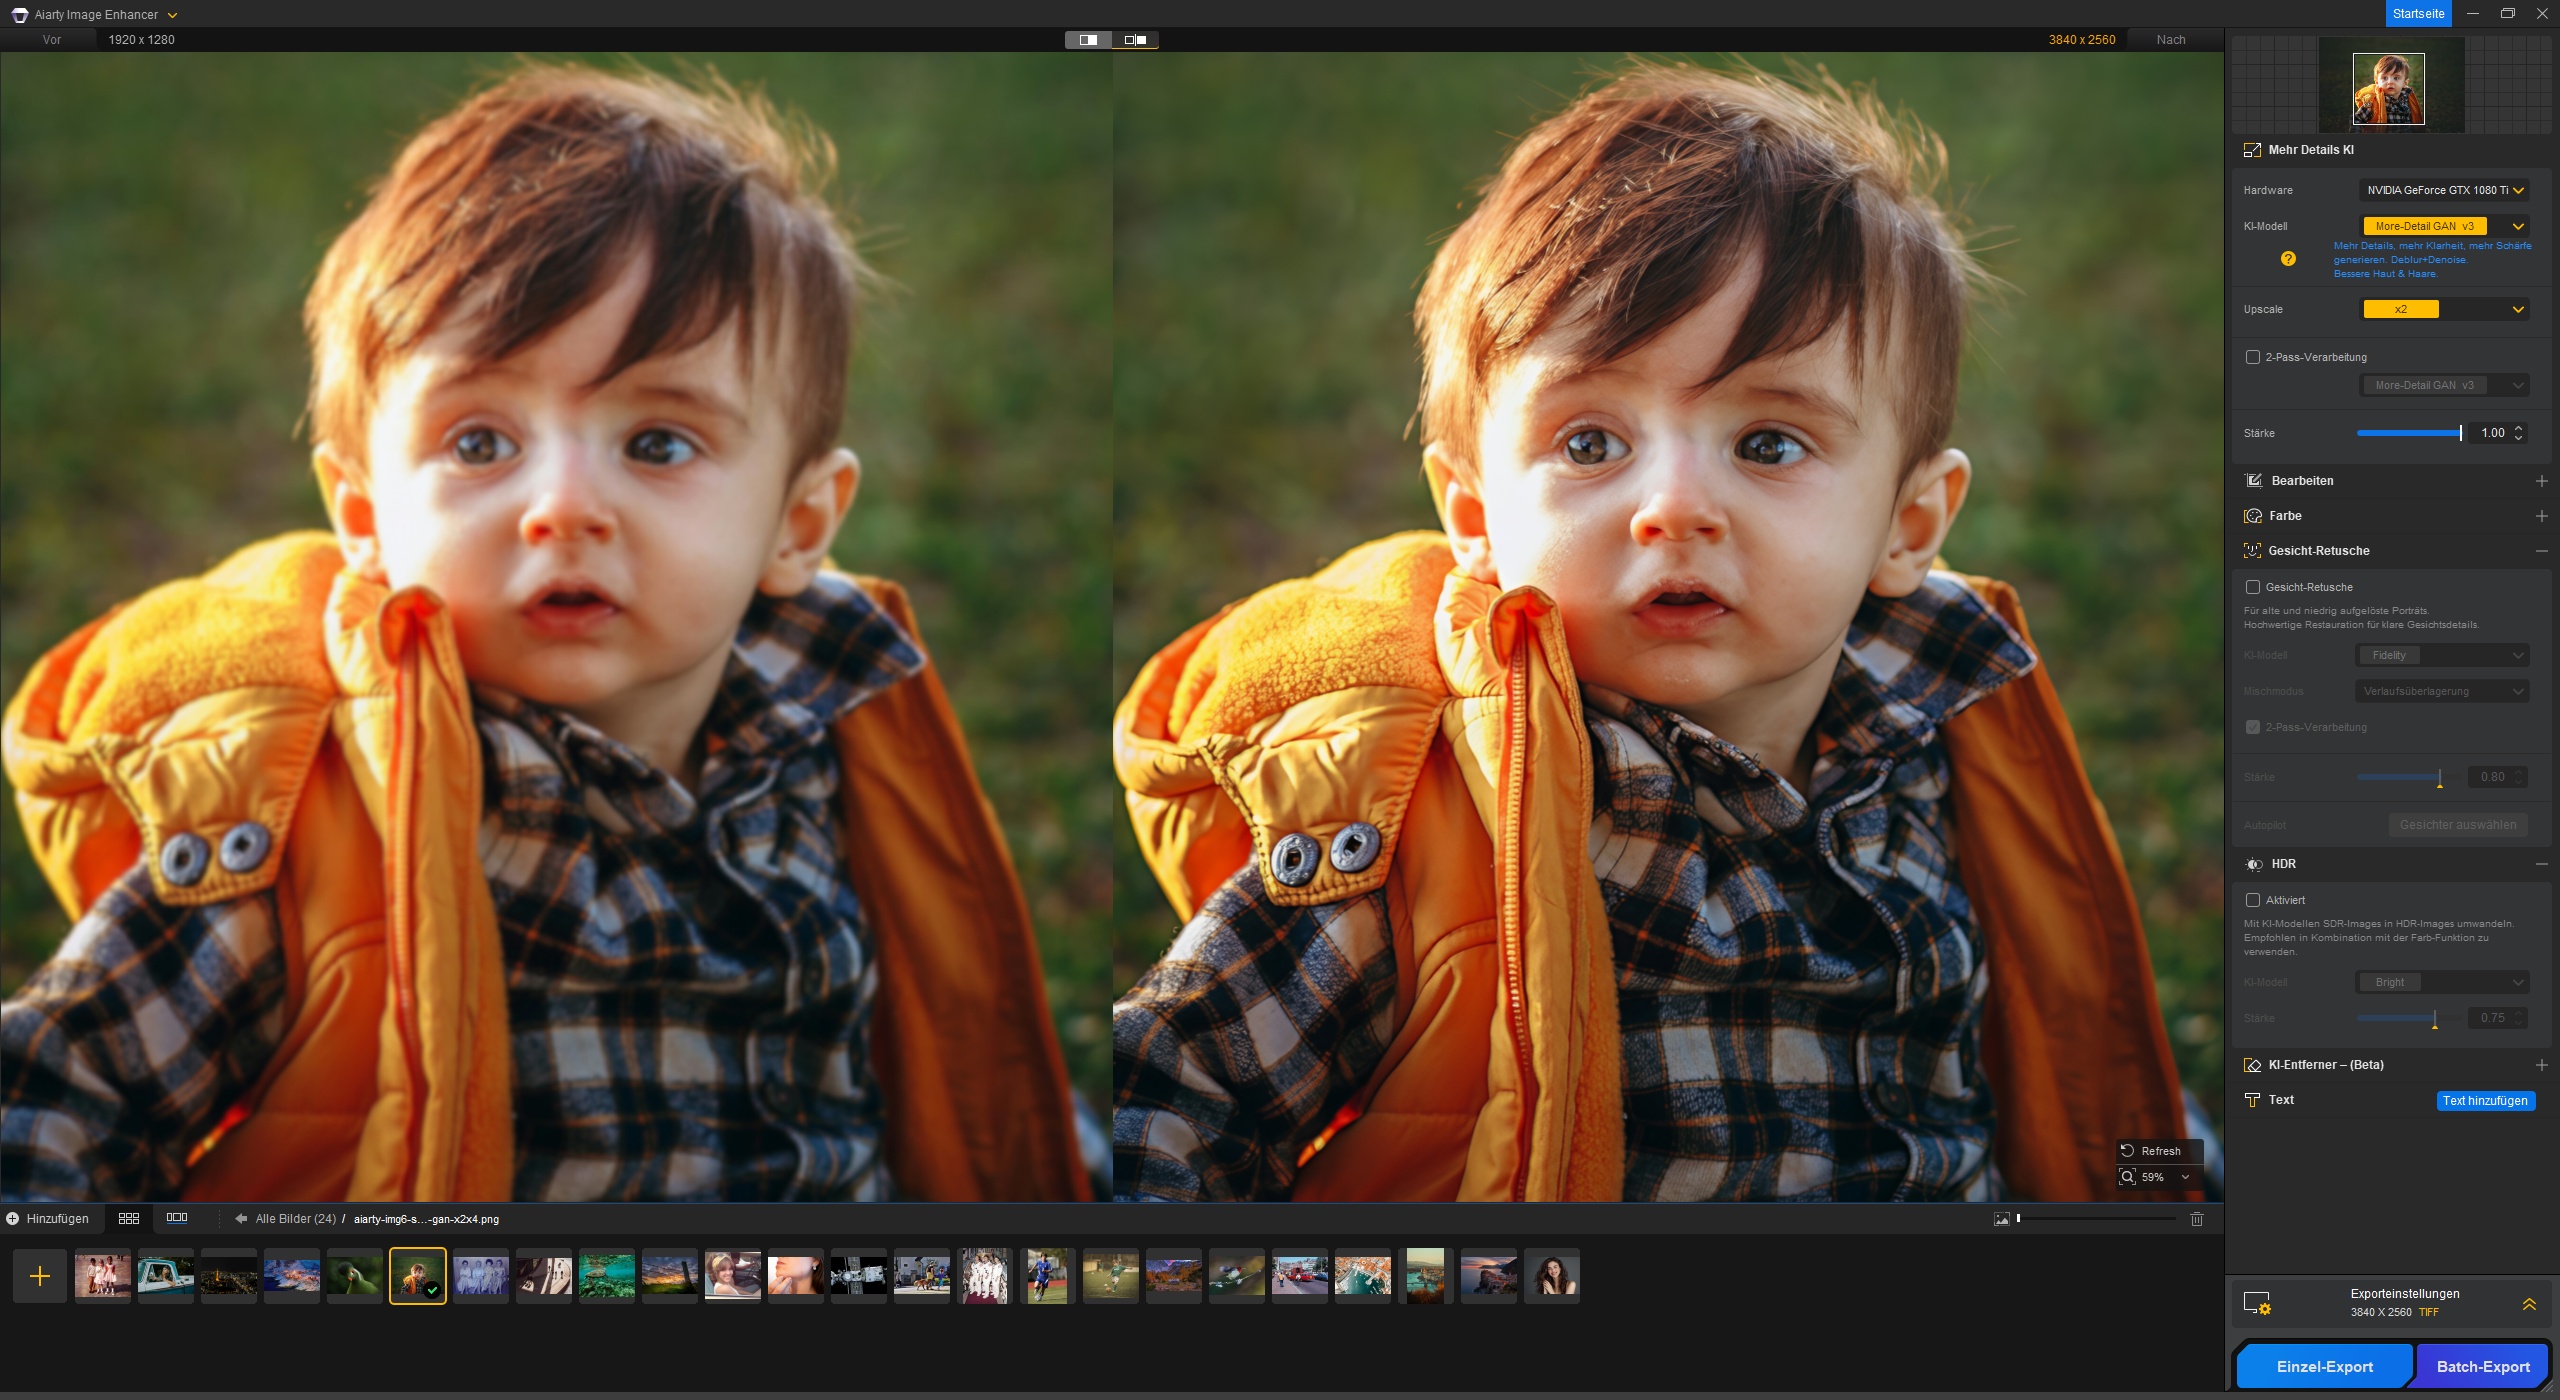This screenshot has height=1400, width=2560.
Task: Expand the Farbe section
Action: [2542, 516]
